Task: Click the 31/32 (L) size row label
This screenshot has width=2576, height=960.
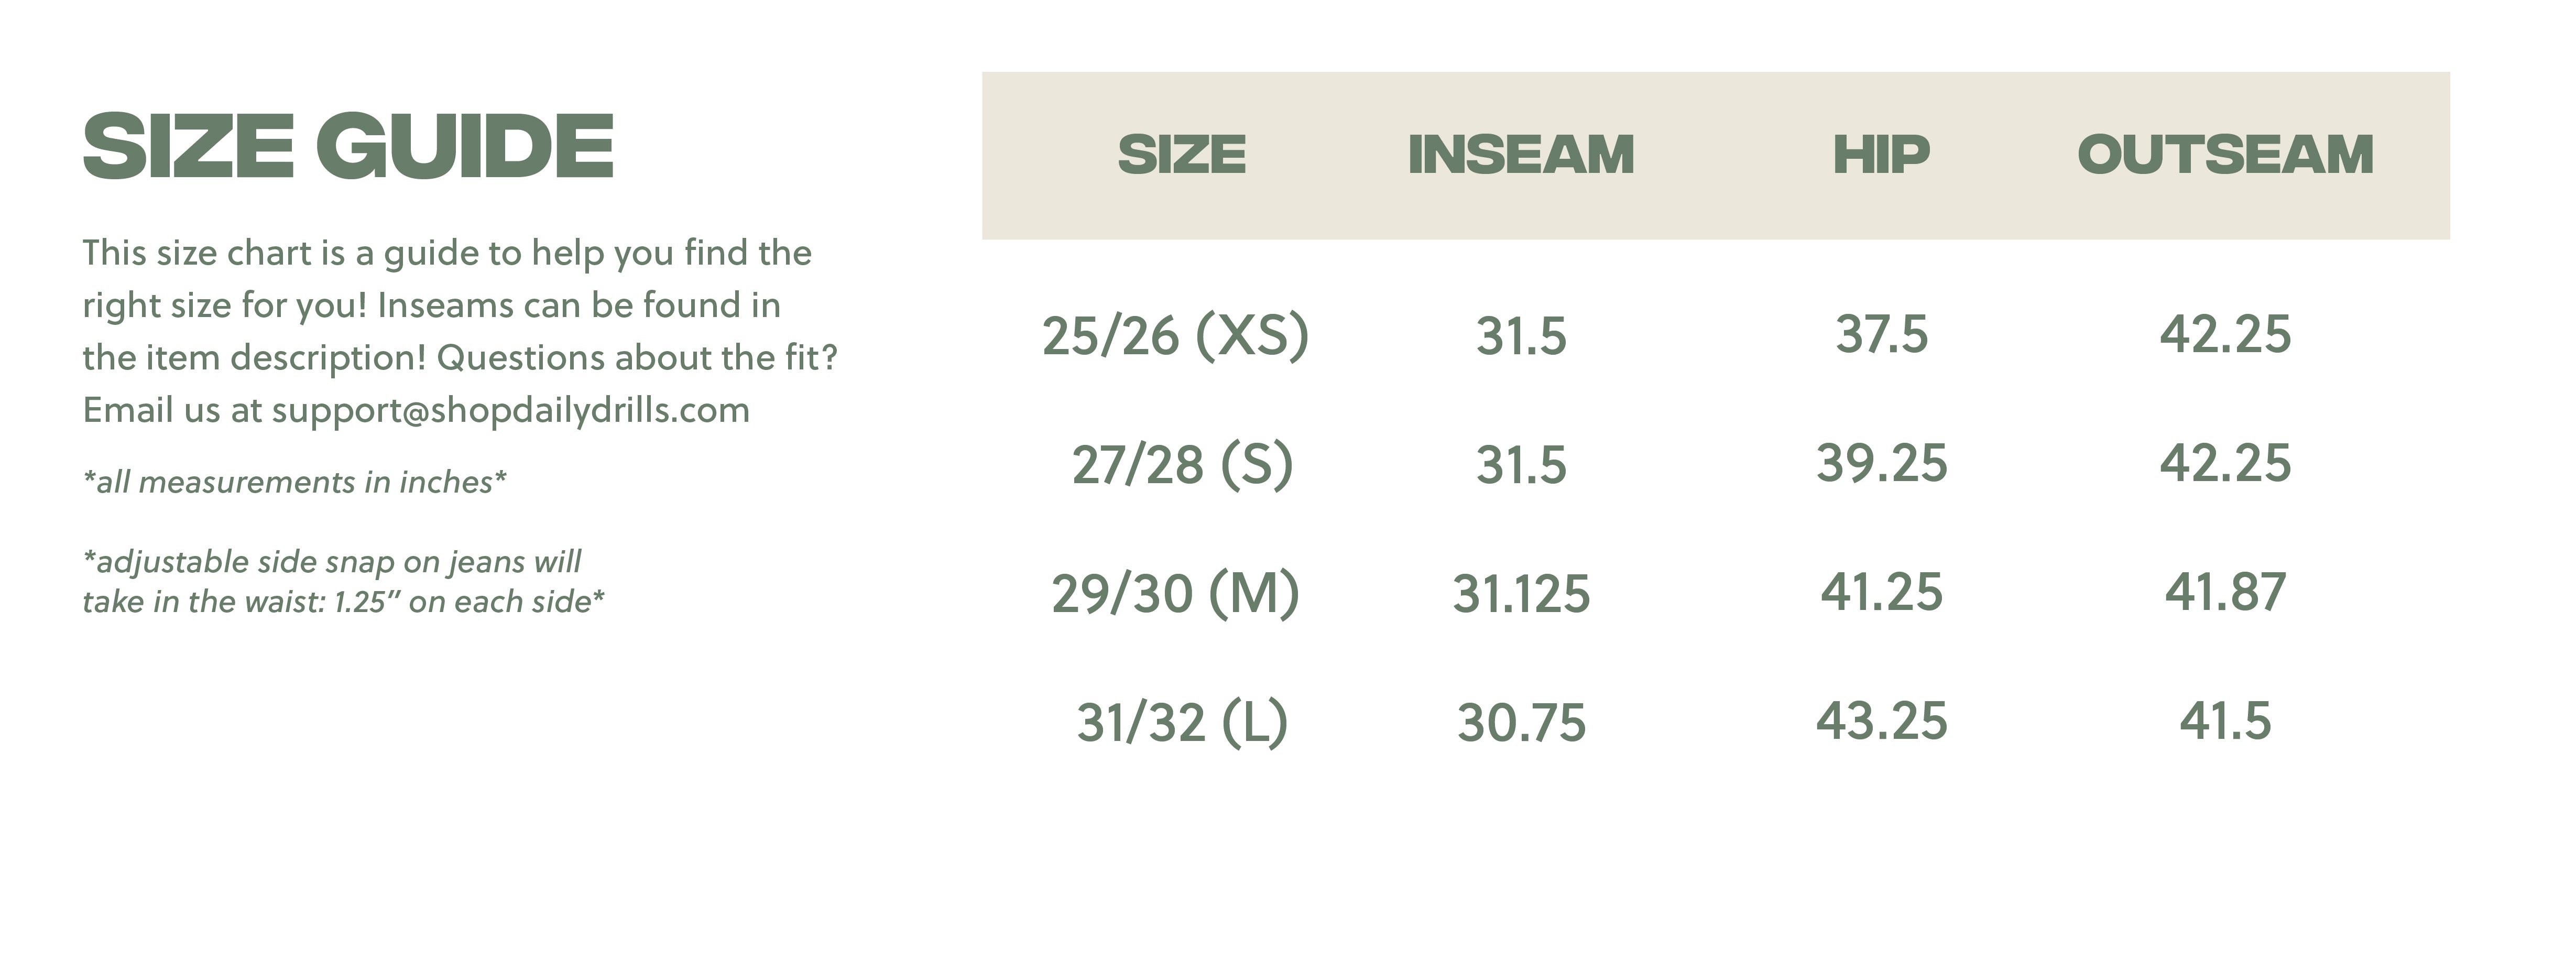Action: pos(1182,723)
